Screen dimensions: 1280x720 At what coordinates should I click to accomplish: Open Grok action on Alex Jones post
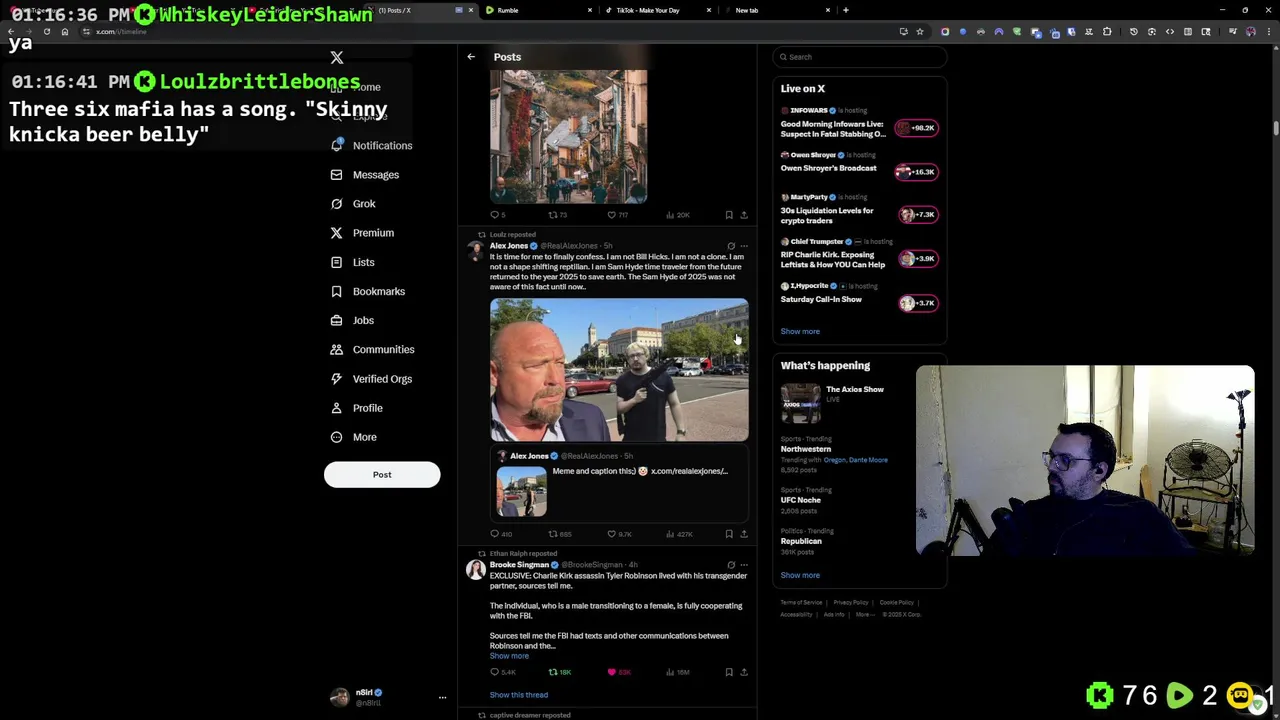coord(731,245)
